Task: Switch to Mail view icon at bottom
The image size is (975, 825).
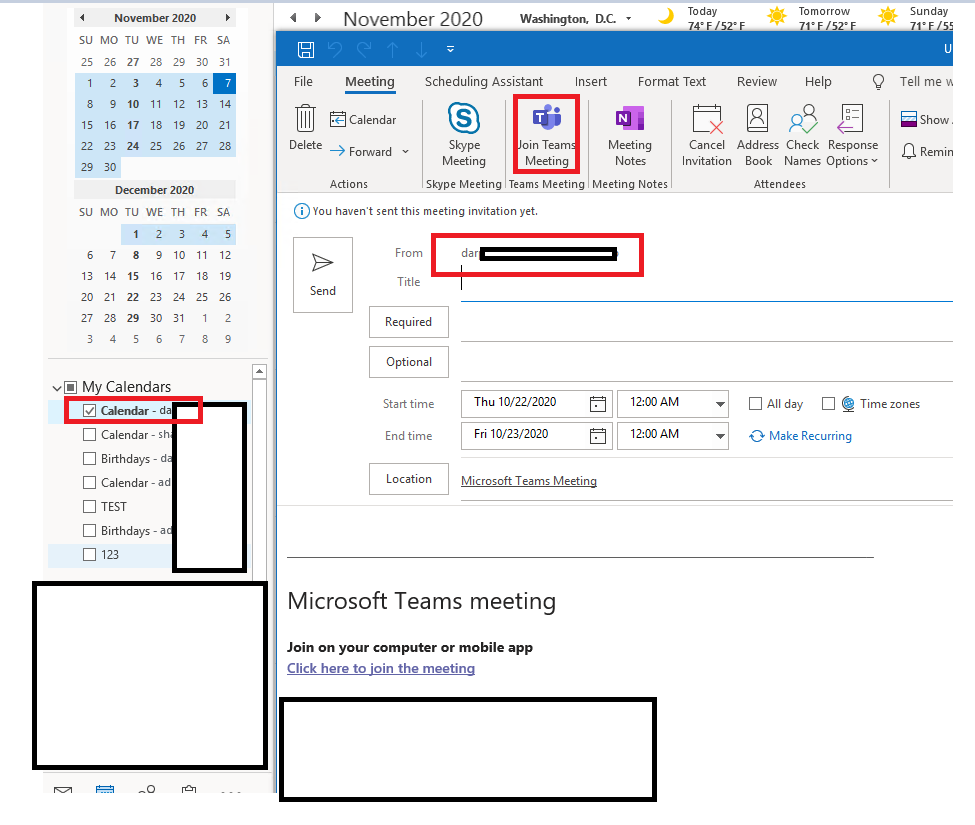Action: [x=63, y=790]
